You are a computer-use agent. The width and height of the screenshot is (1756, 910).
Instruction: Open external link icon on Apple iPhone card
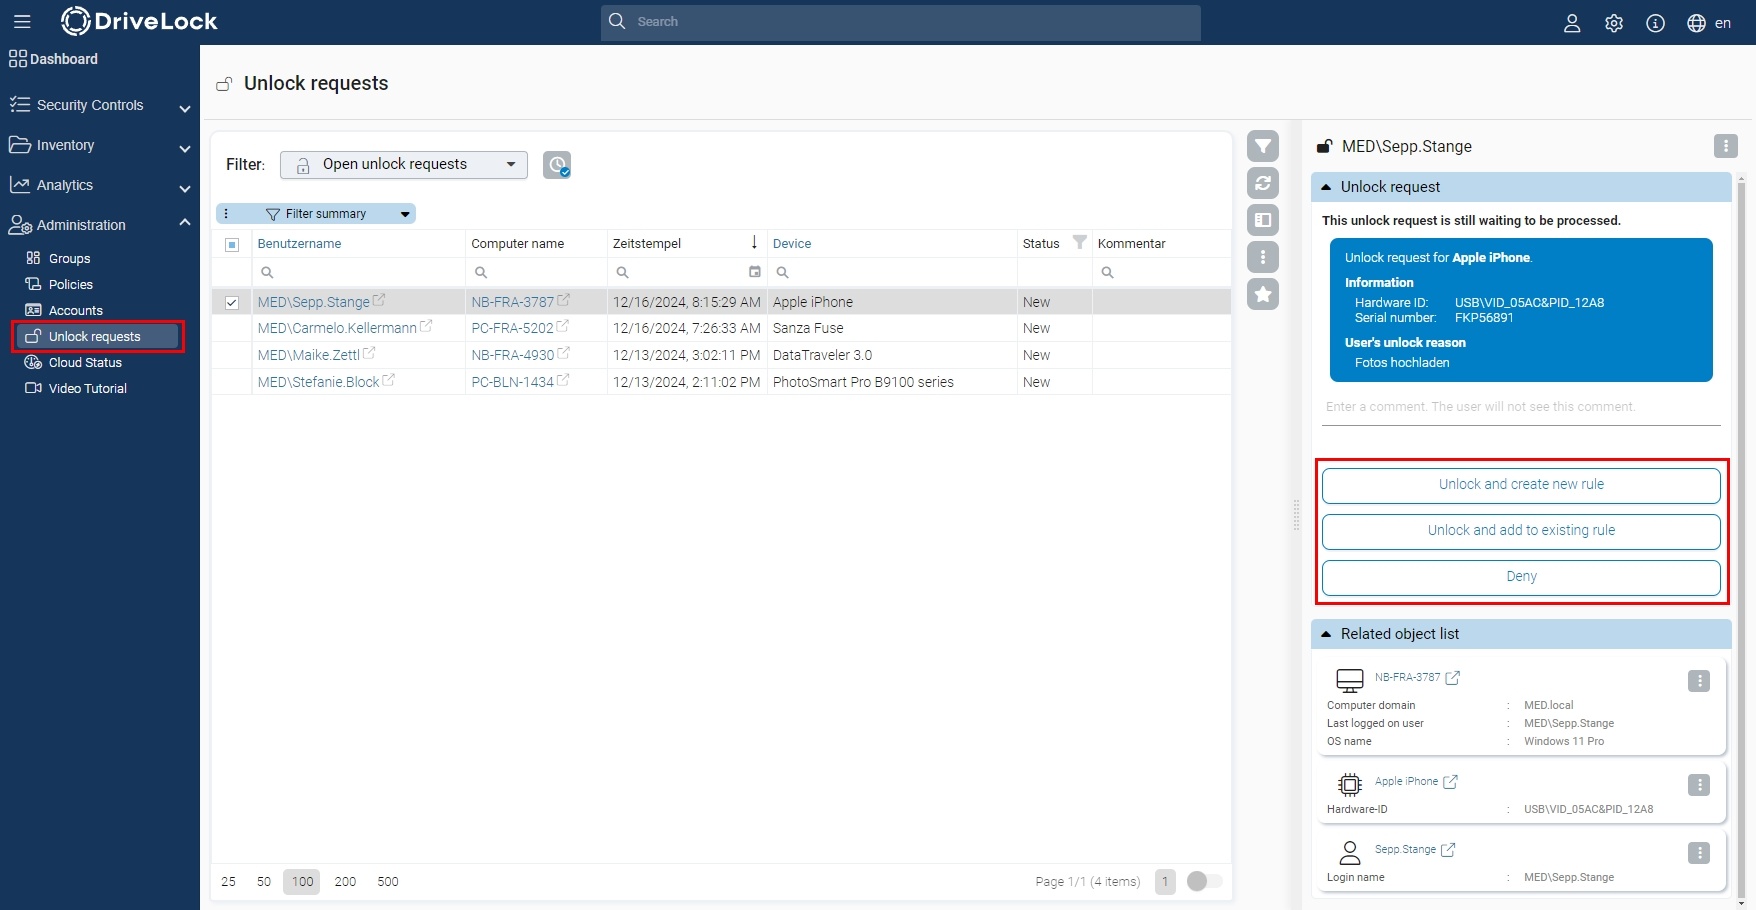pos(1451,782)
